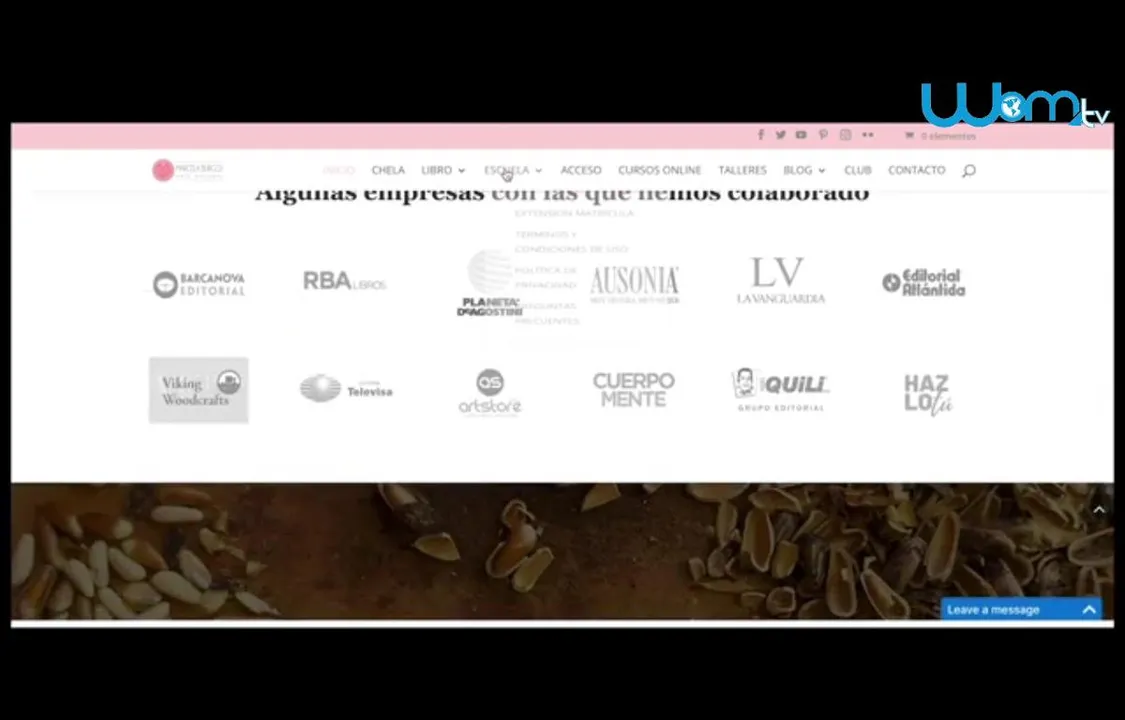Viewport: 1125px width, 720px height.
Task: Open the CHELA menu item
Action: coord(388,170)
